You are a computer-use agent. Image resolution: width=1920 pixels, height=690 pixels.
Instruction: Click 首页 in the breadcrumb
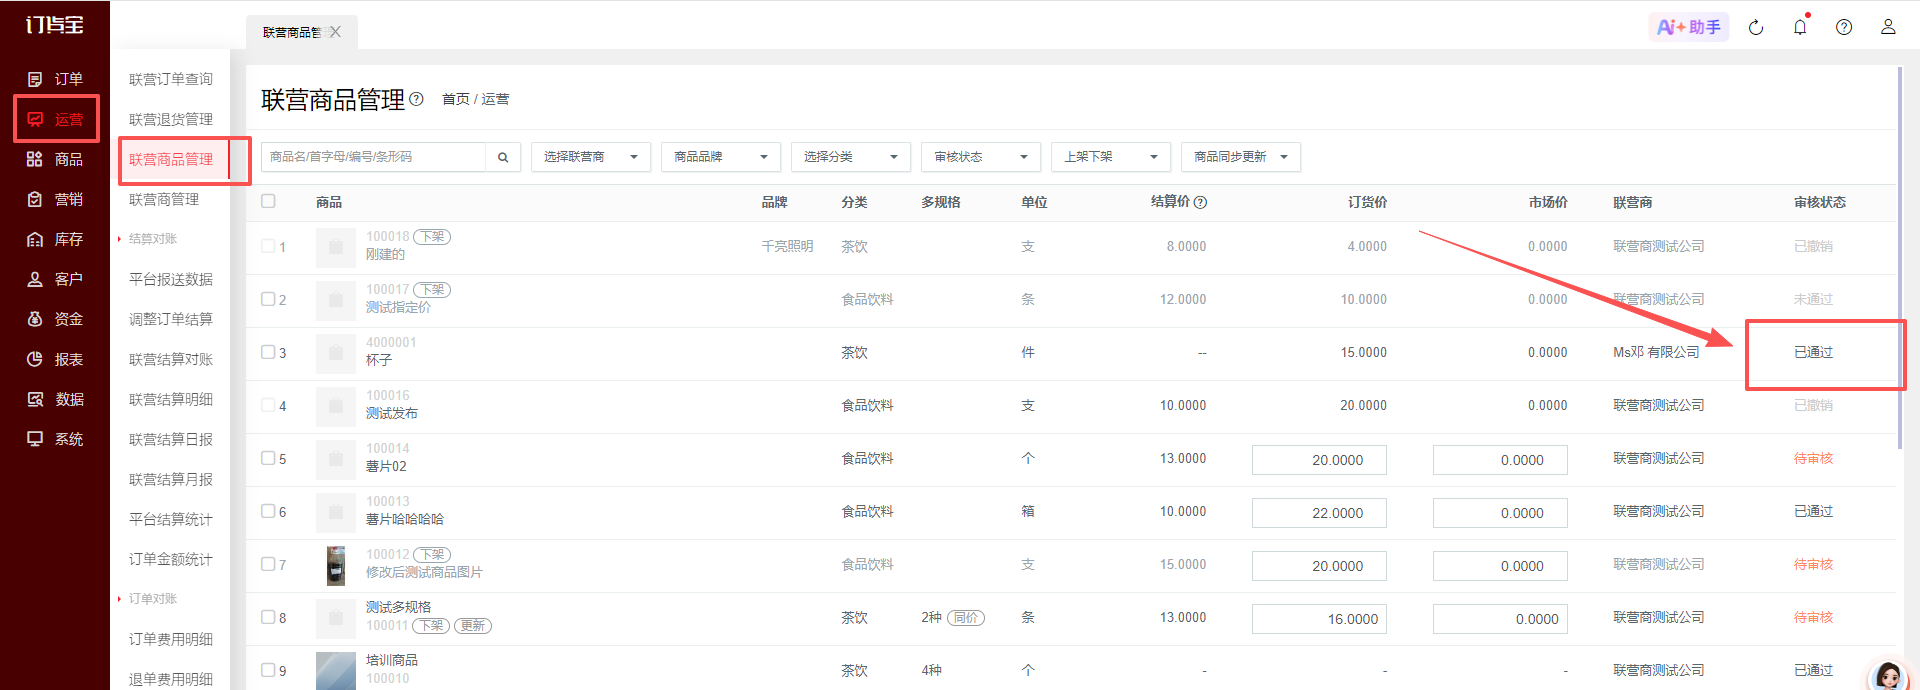tap(455, 99)
